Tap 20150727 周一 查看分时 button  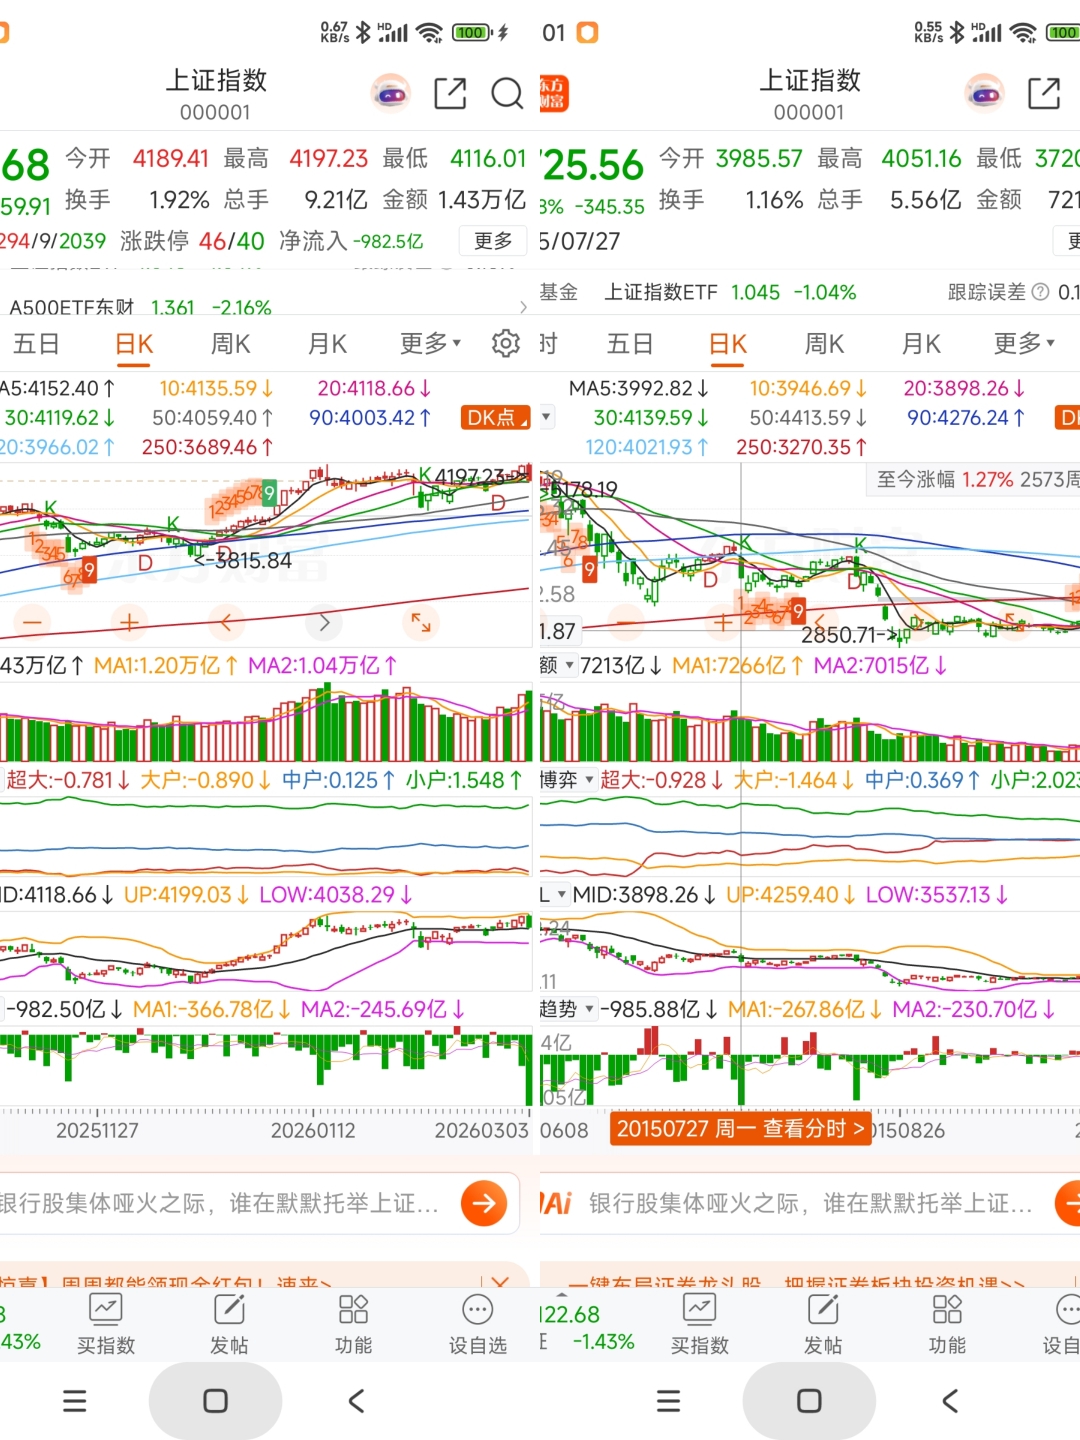(x=741, y=1129)
